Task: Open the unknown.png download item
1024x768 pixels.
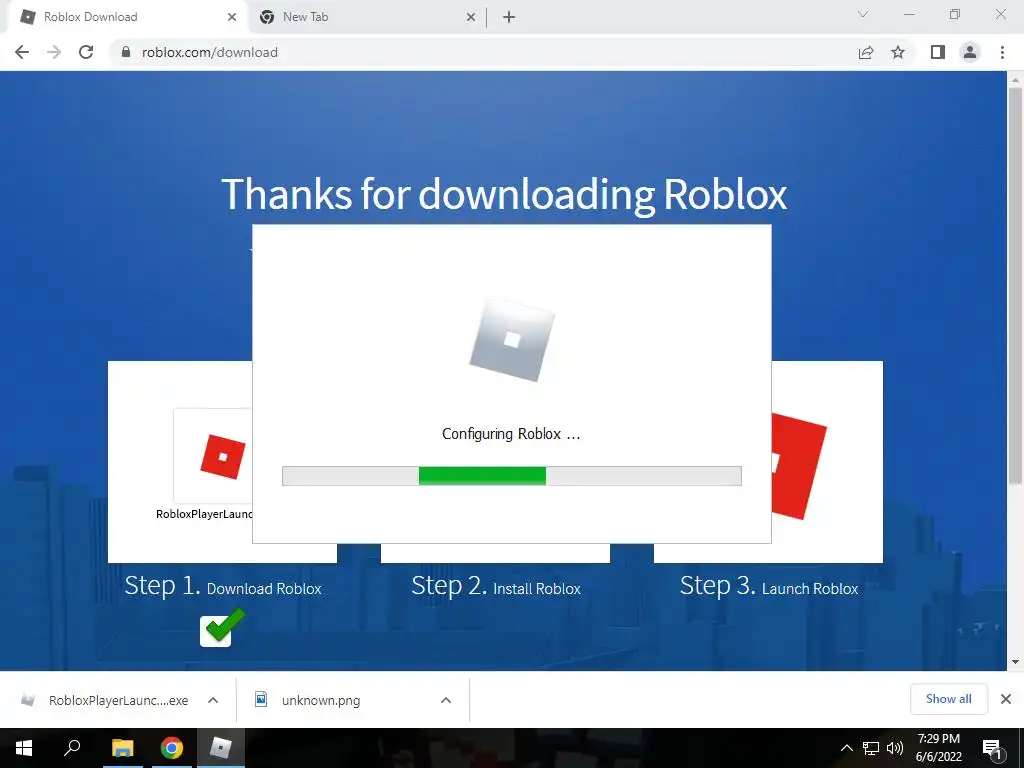Action: 320,700
